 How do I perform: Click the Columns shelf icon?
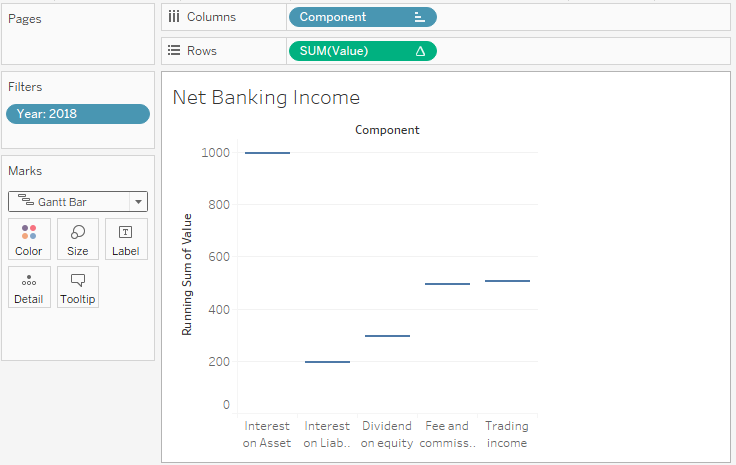(x=174, y=17)
